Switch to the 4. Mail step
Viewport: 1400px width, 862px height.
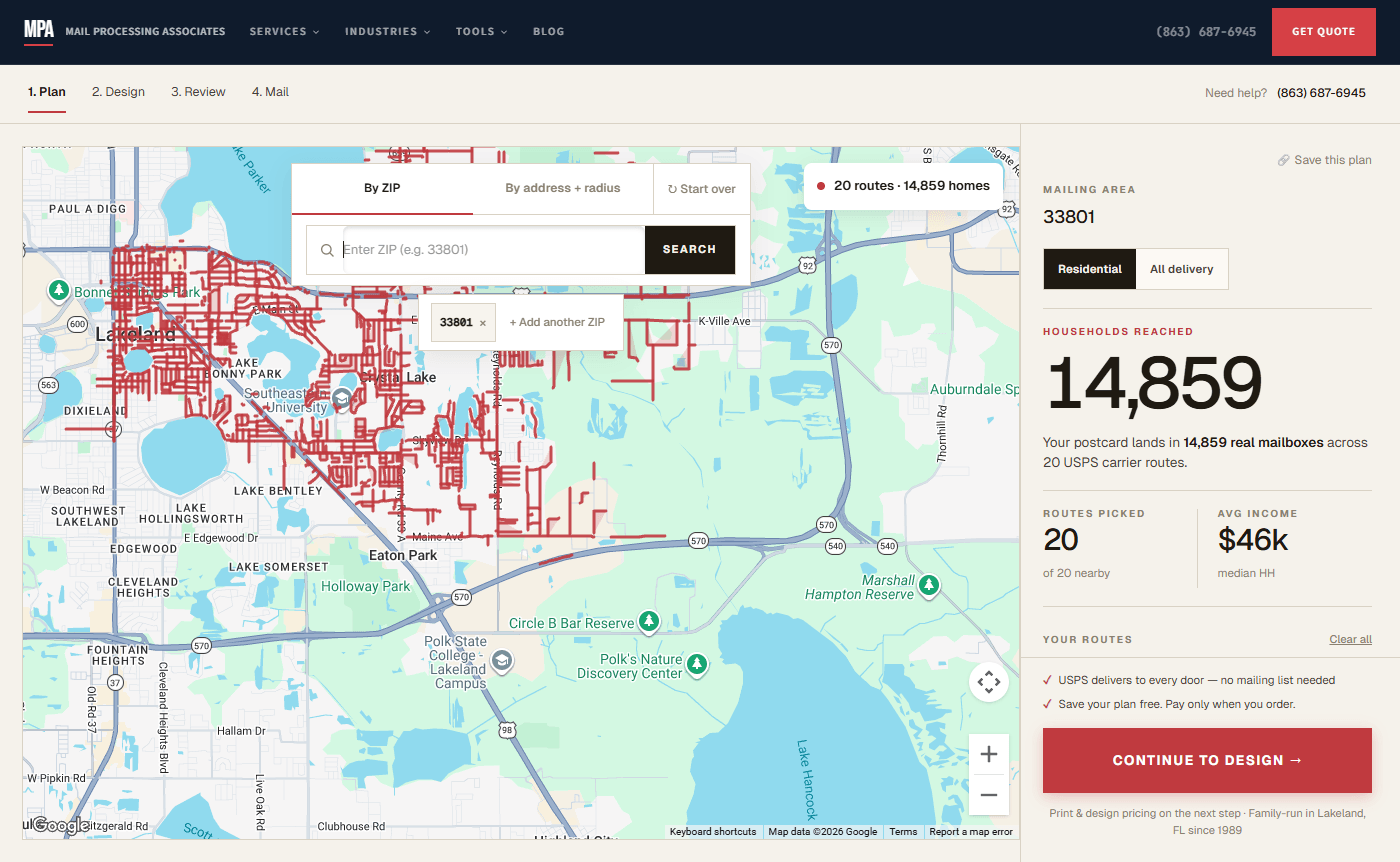click(270, 92)
